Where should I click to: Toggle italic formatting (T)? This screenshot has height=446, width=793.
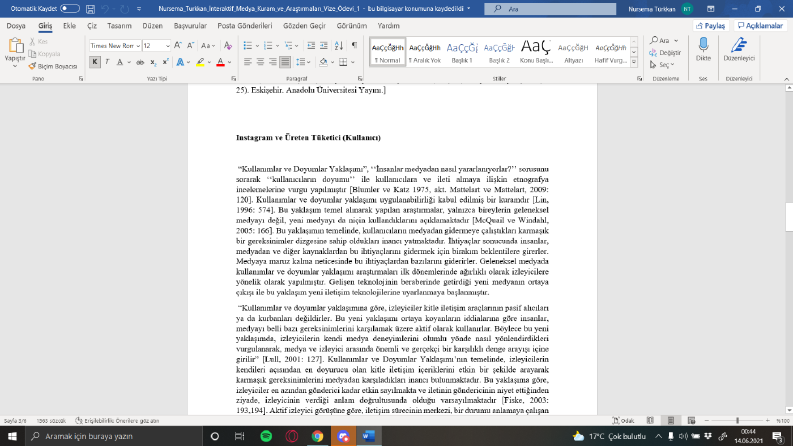click(x=107, y=62)
